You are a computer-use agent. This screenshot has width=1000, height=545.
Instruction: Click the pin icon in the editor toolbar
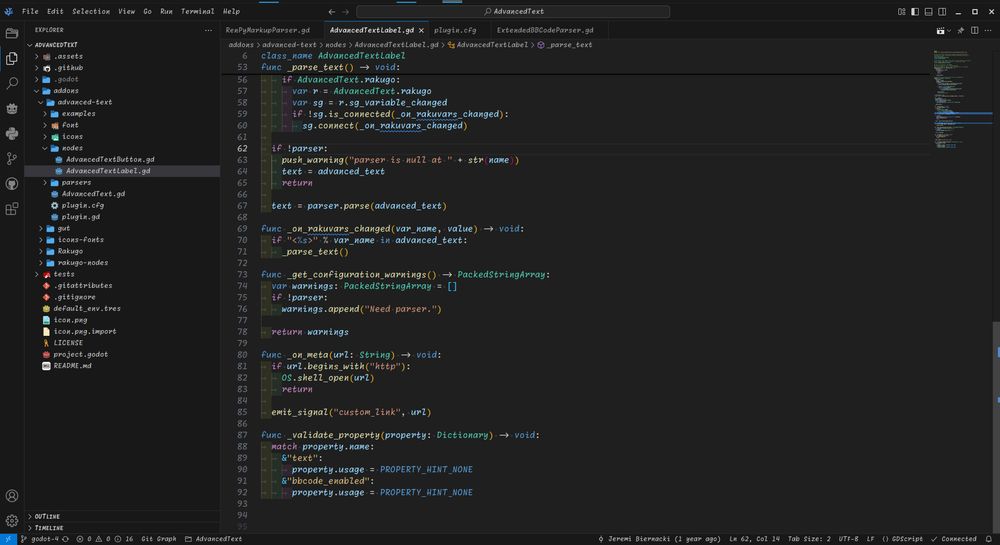(x=960, y=30)
